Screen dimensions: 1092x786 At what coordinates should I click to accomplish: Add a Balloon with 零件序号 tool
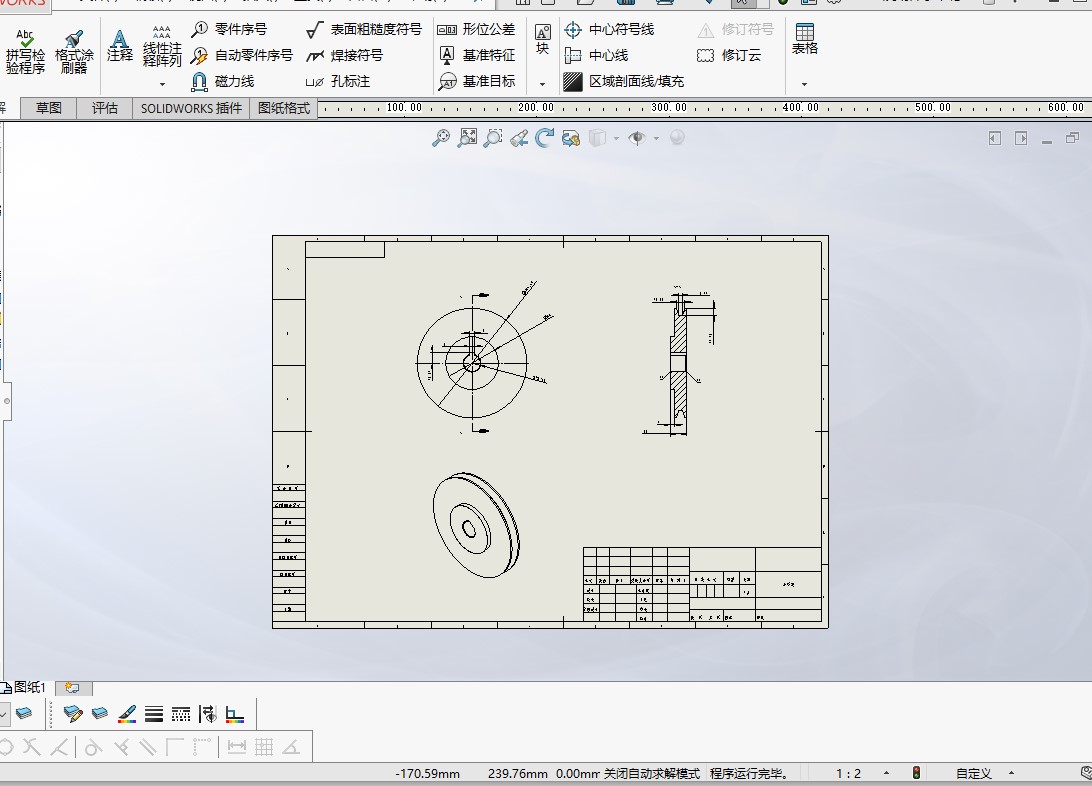(230, 30)
